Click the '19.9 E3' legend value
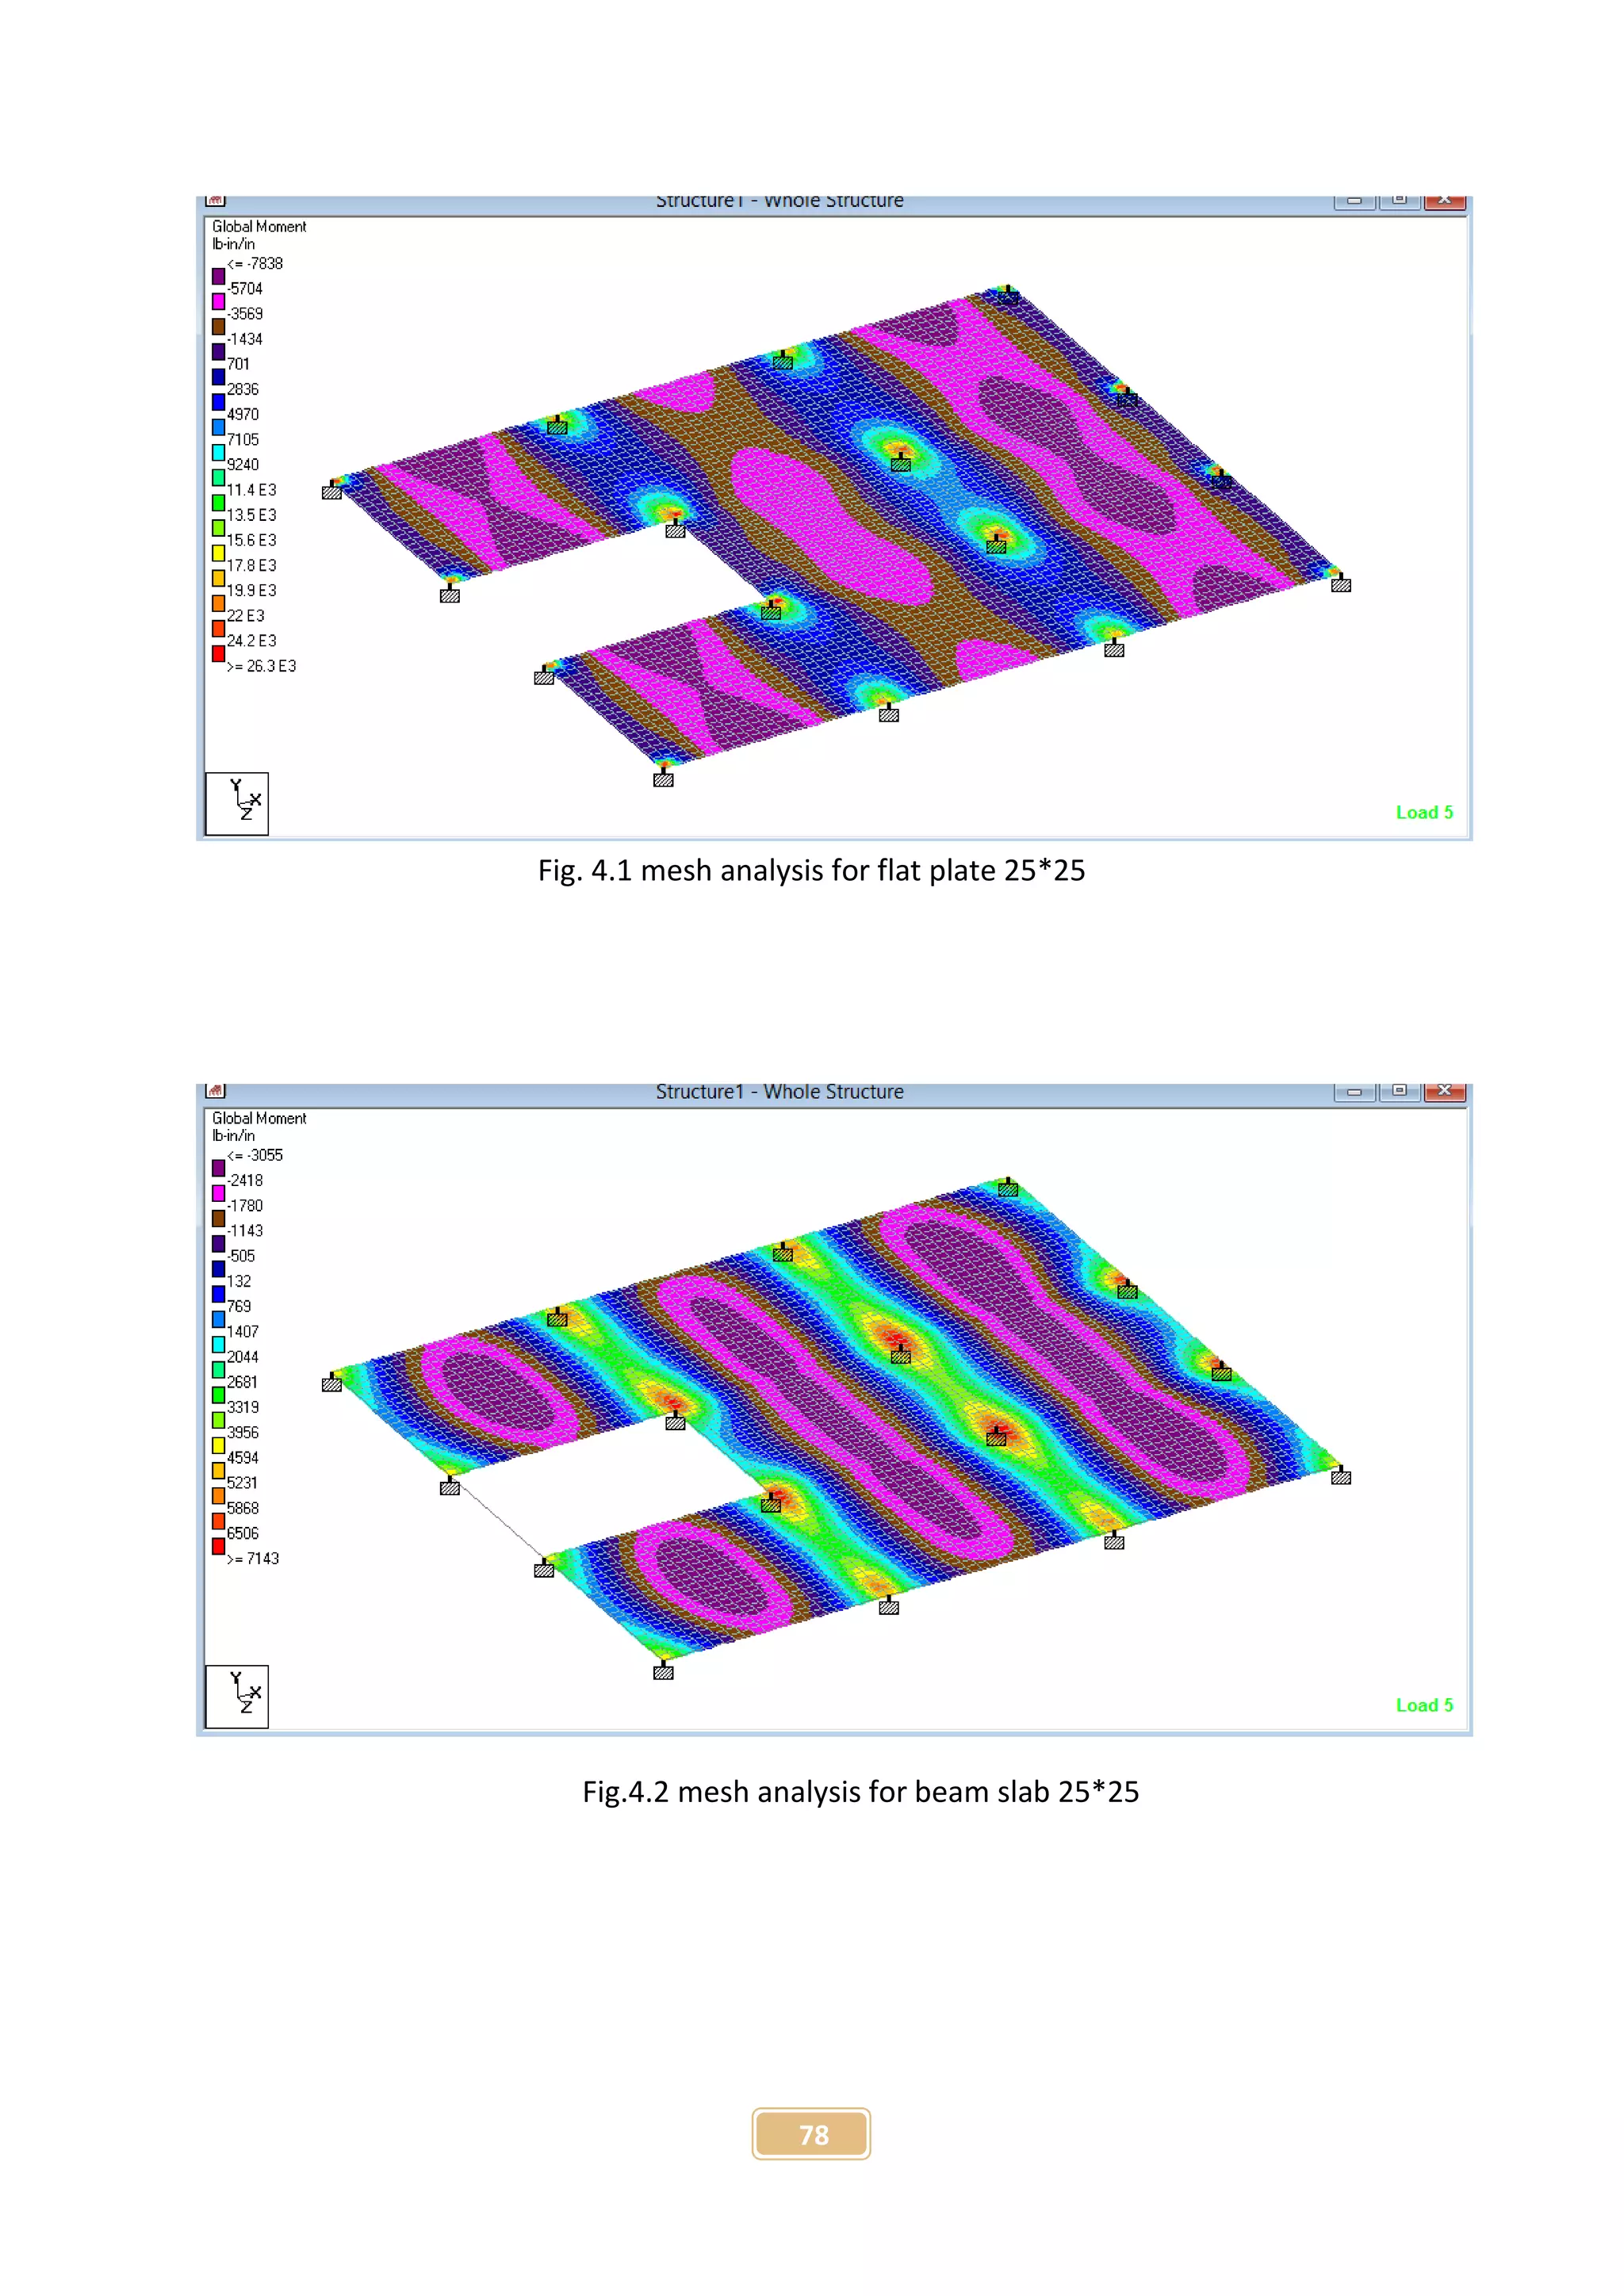This screenshot has height=2296, width=1624. (x=252, y=591)
